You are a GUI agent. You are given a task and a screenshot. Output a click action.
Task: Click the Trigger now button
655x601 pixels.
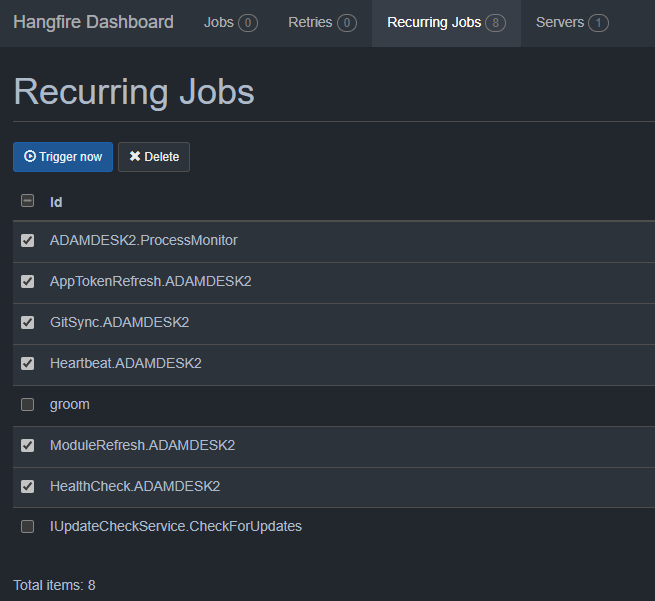[63, 157]
